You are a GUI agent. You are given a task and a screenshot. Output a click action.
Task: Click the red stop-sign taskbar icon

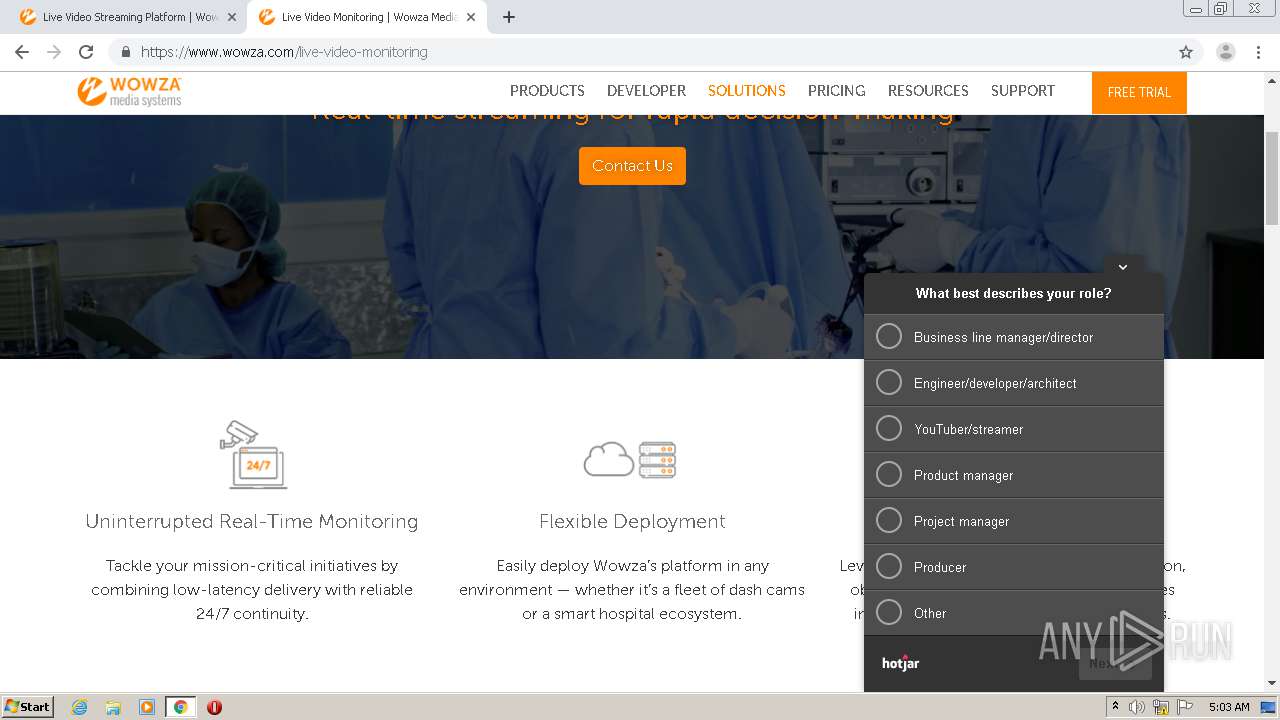214,707
